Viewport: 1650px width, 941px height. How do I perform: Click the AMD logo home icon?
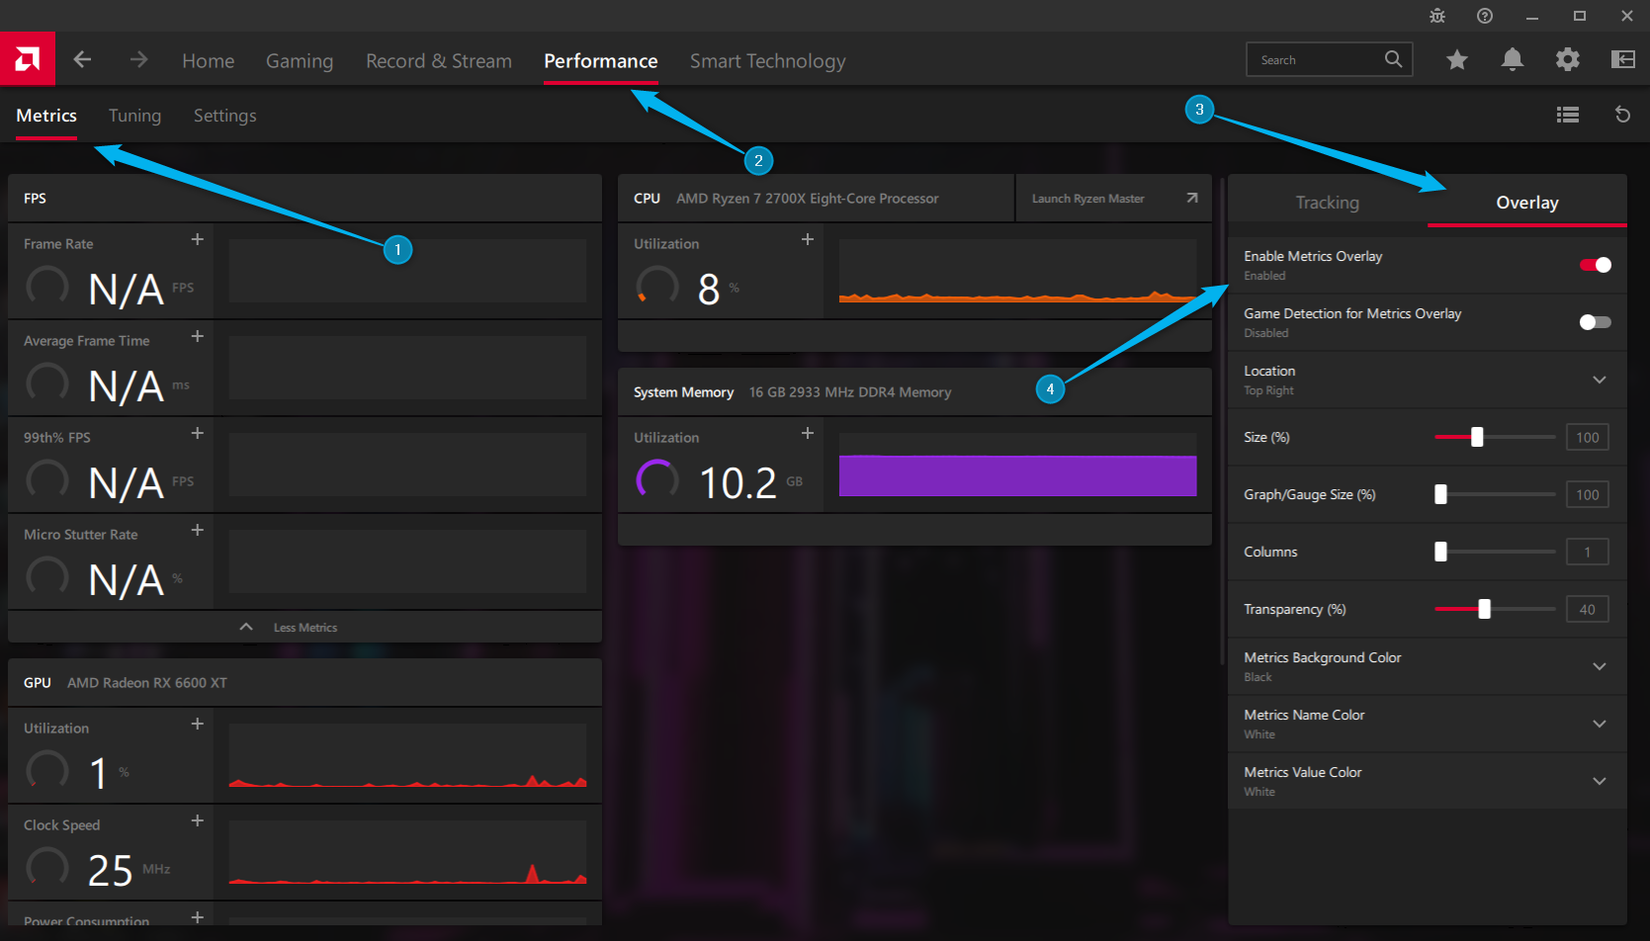(x=27, y=59)
